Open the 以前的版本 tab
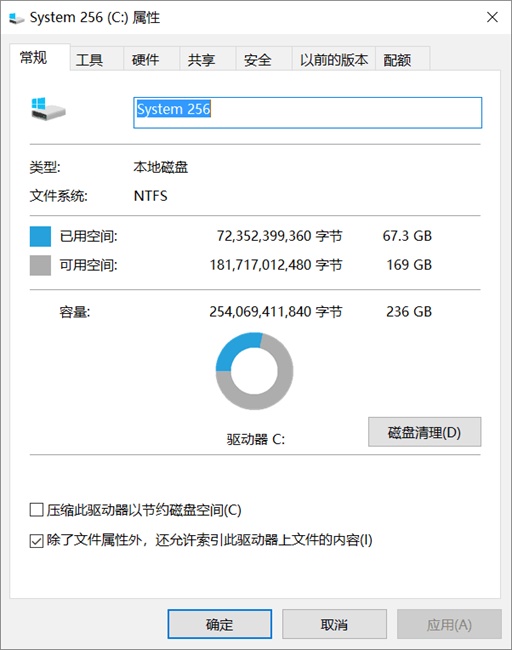512x650 pixels. pyautogui.click(x=334, y=59)
